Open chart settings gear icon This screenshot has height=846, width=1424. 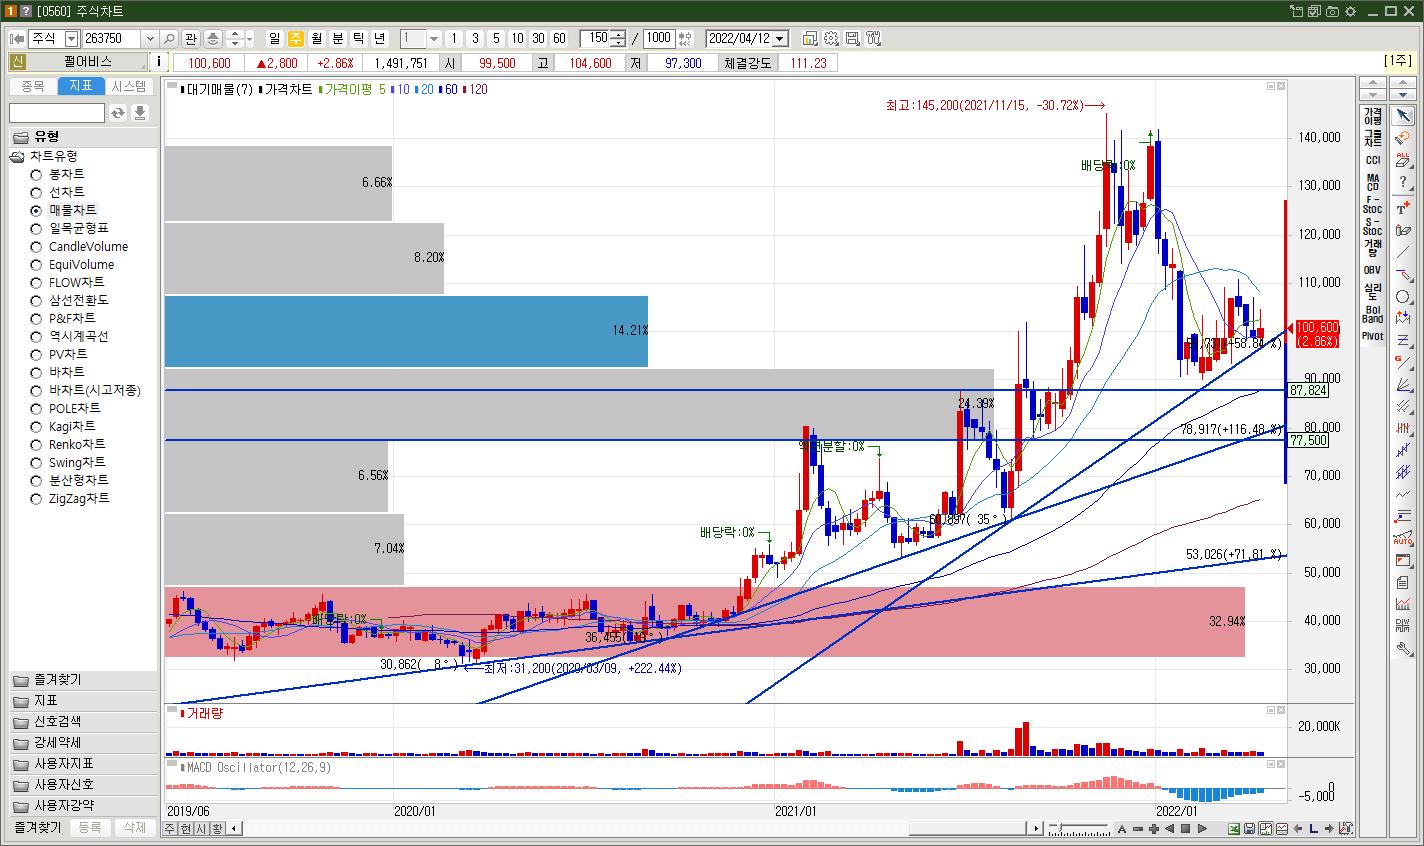coord(831,38)
